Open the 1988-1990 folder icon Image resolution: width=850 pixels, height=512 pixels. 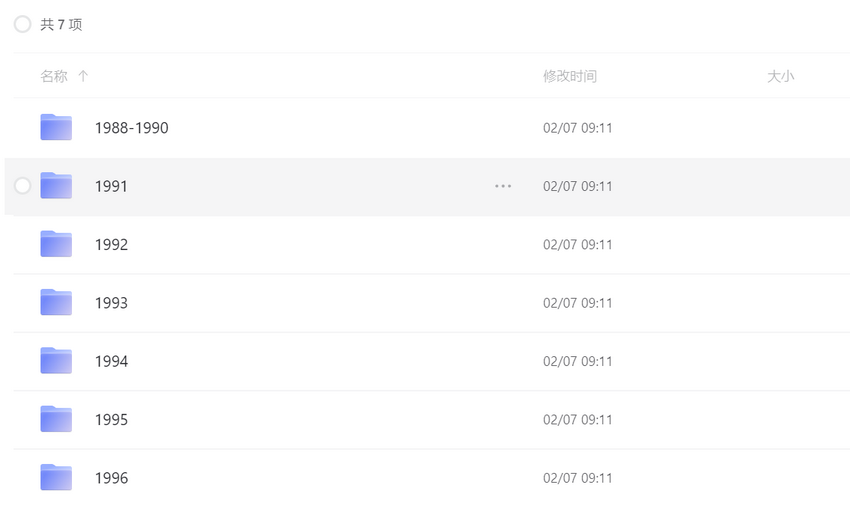(x=56, y=127)
